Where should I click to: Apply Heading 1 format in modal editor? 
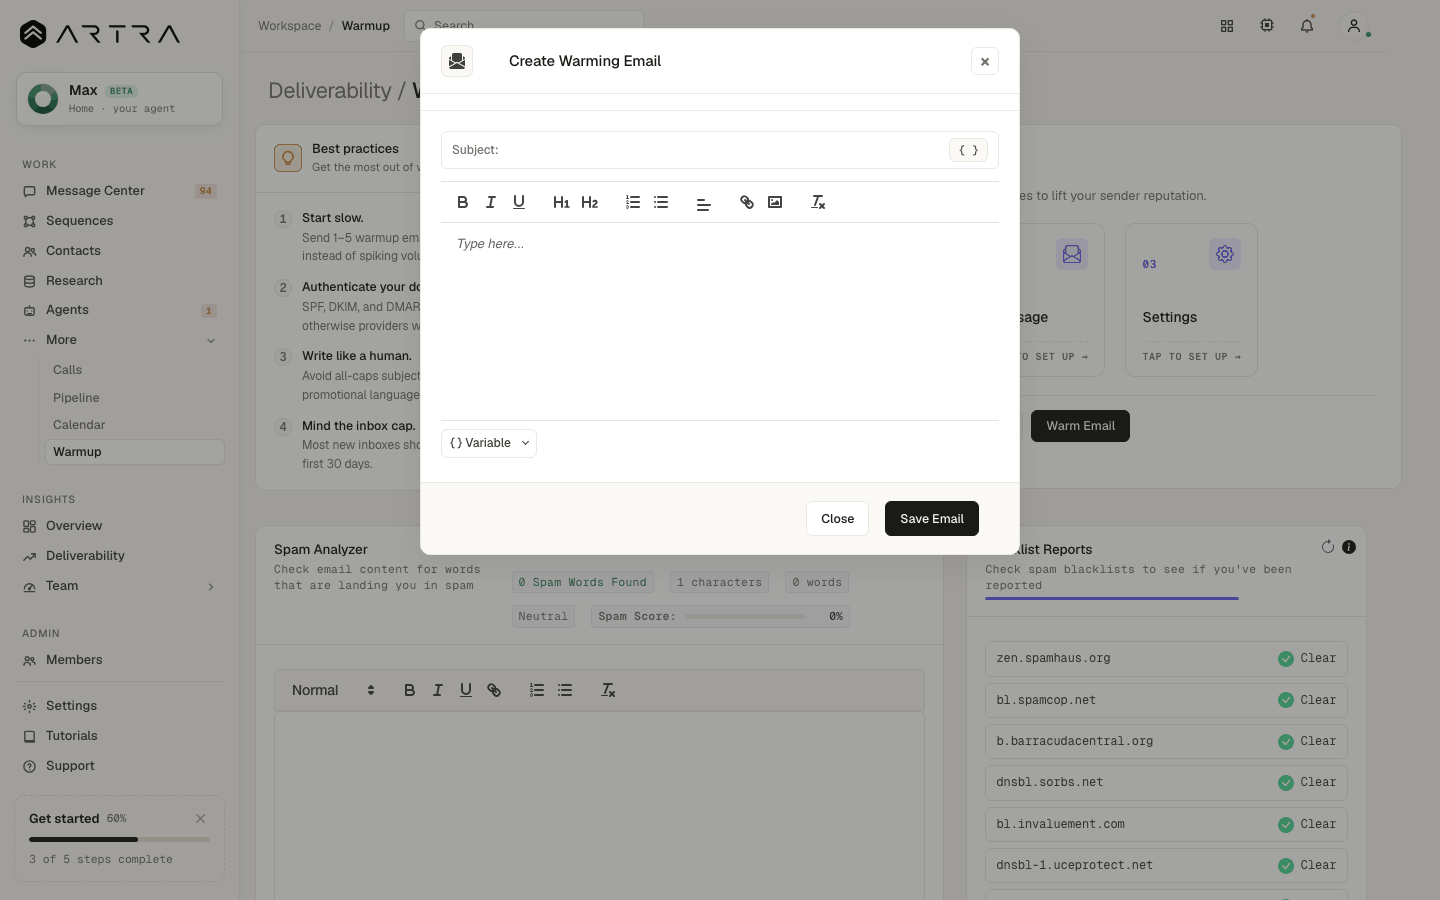pyautogui.click(x=561, y=202)
